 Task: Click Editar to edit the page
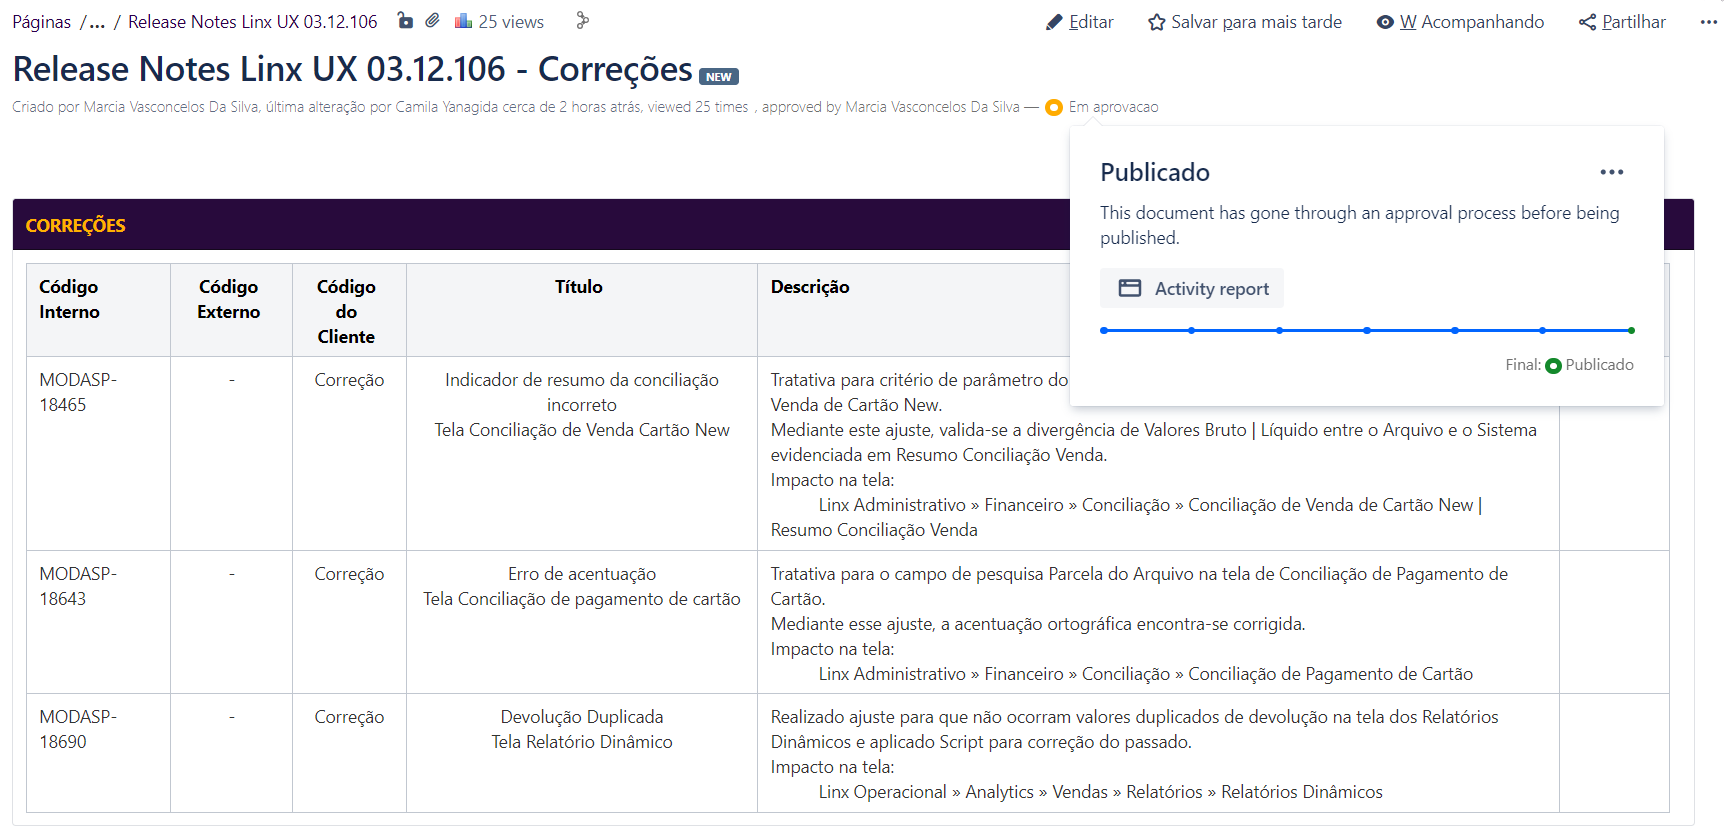click(1079, 22)
